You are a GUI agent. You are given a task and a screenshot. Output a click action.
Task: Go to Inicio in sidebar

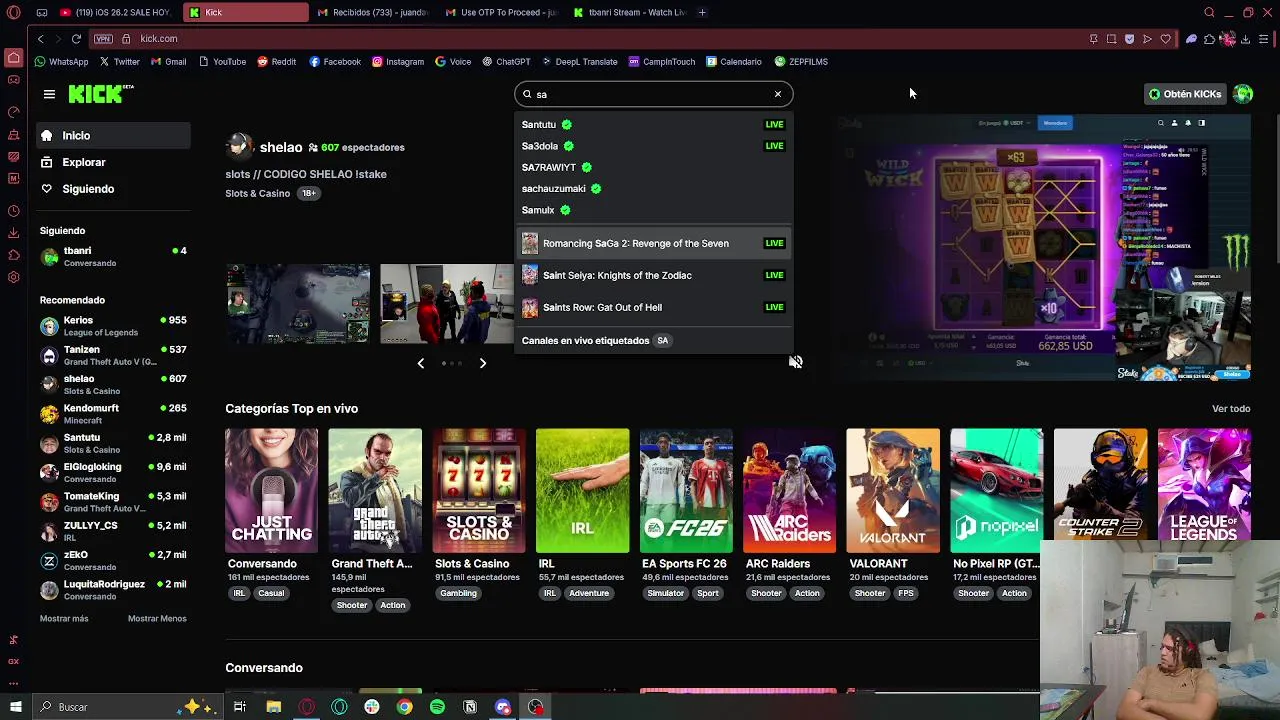point(112,136)
